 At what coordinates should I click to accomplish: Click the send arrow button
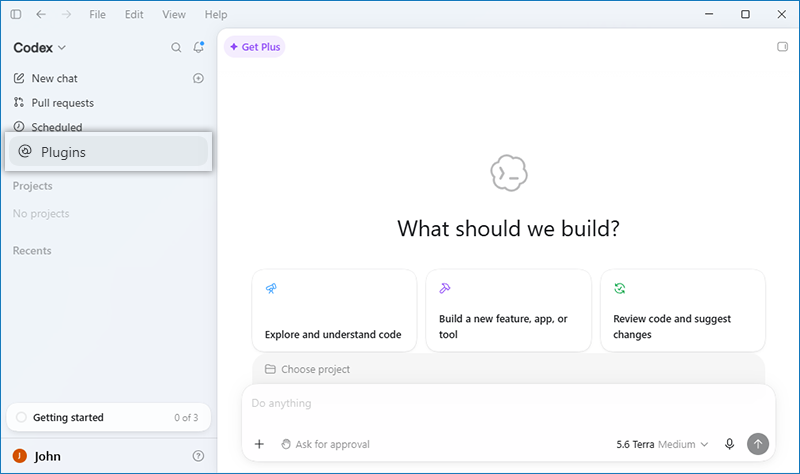click(x=758, y=444)
